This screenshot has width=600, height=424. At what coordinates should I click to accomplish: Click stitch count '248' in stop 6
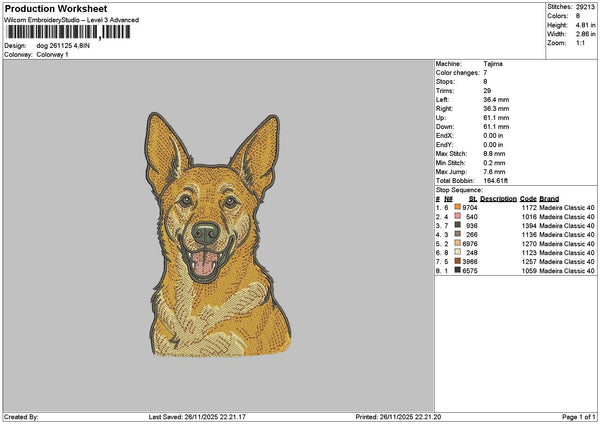click(472, 253)
